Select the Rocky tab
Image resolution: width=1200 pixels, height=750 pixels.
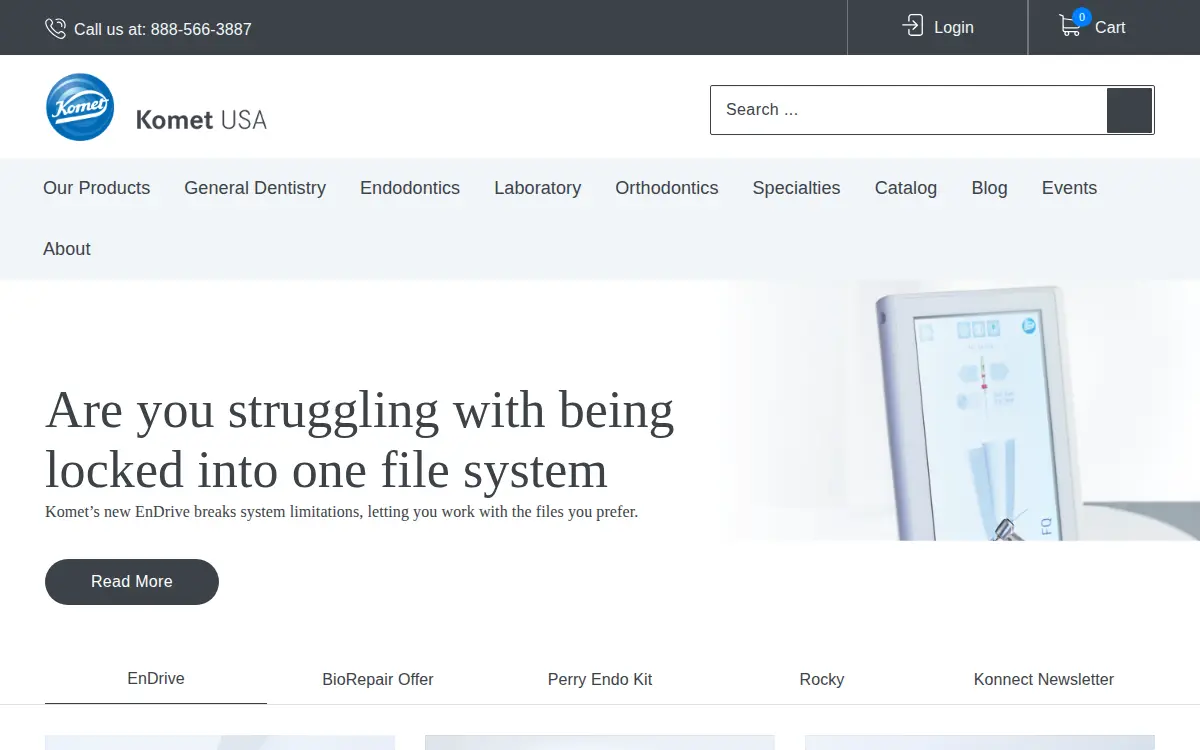pyautogui.click(x=822, y=680)
